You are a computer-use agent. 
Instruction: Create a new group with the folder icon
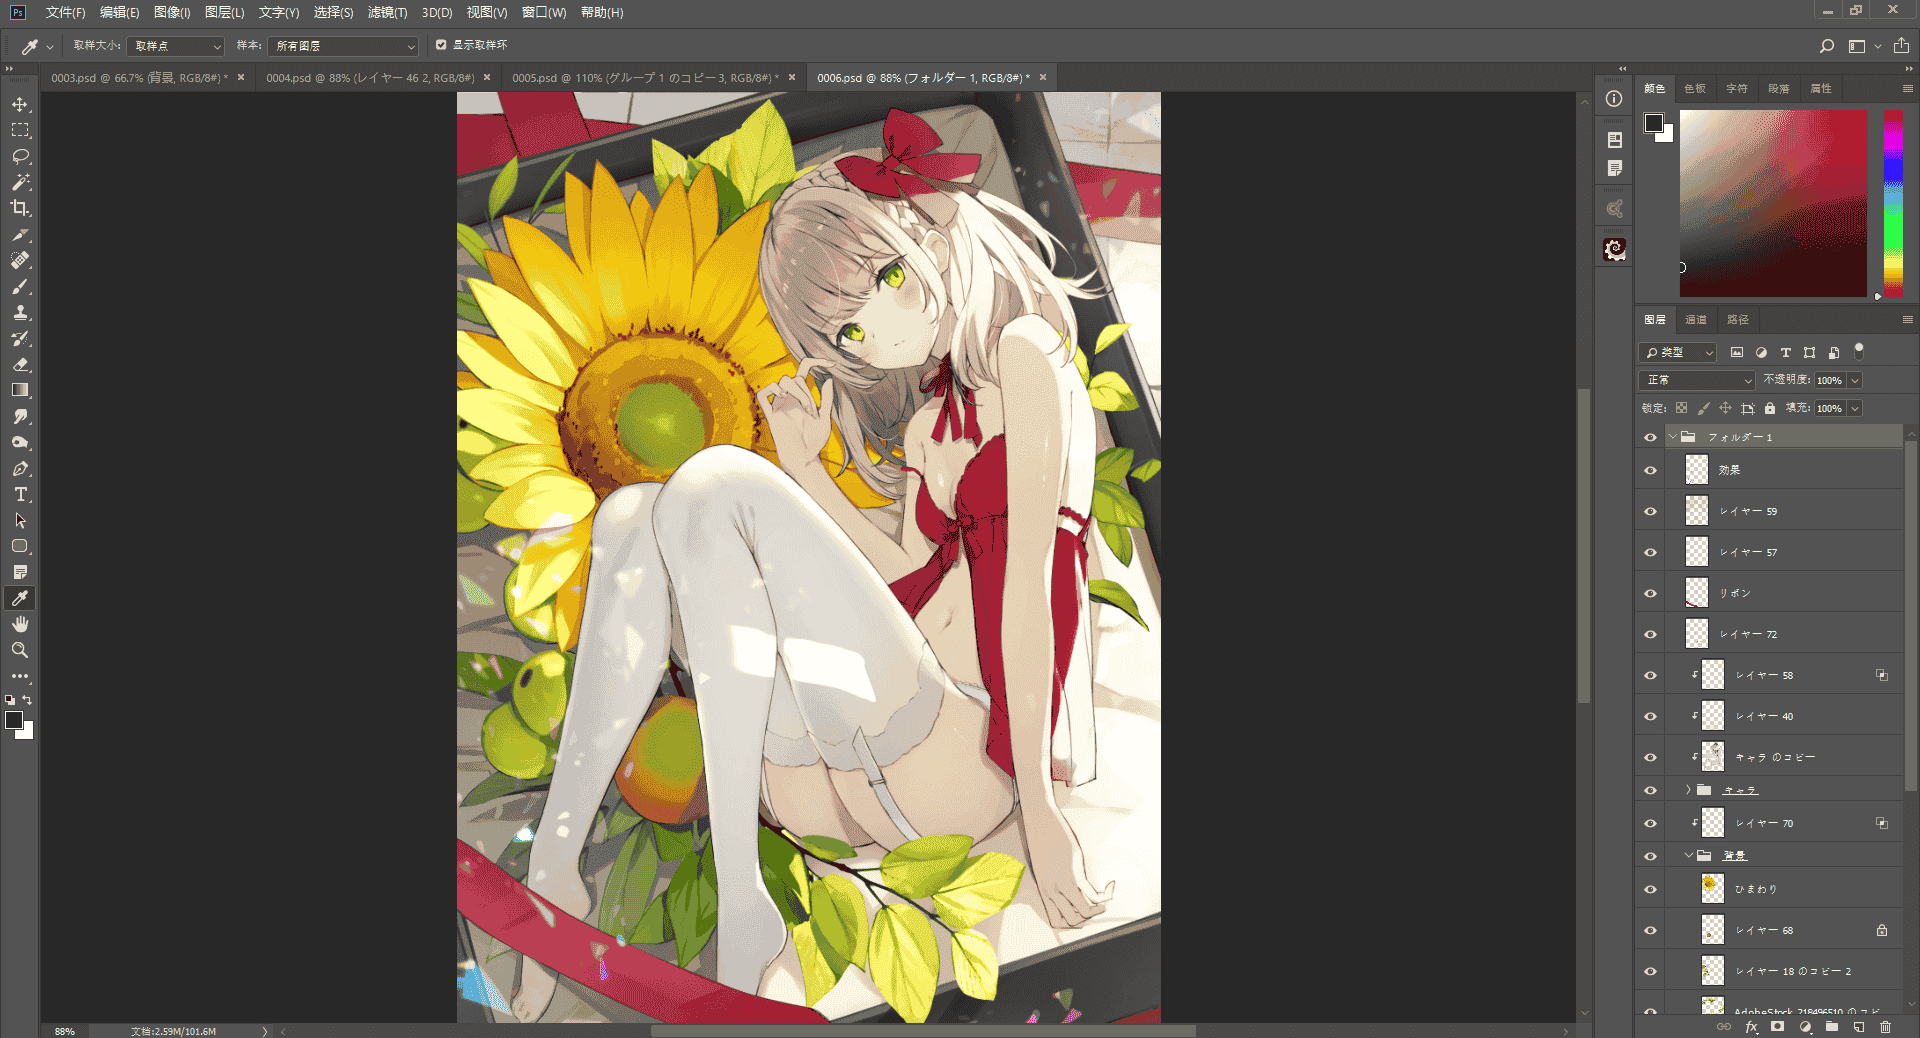coord(1832,1027)
